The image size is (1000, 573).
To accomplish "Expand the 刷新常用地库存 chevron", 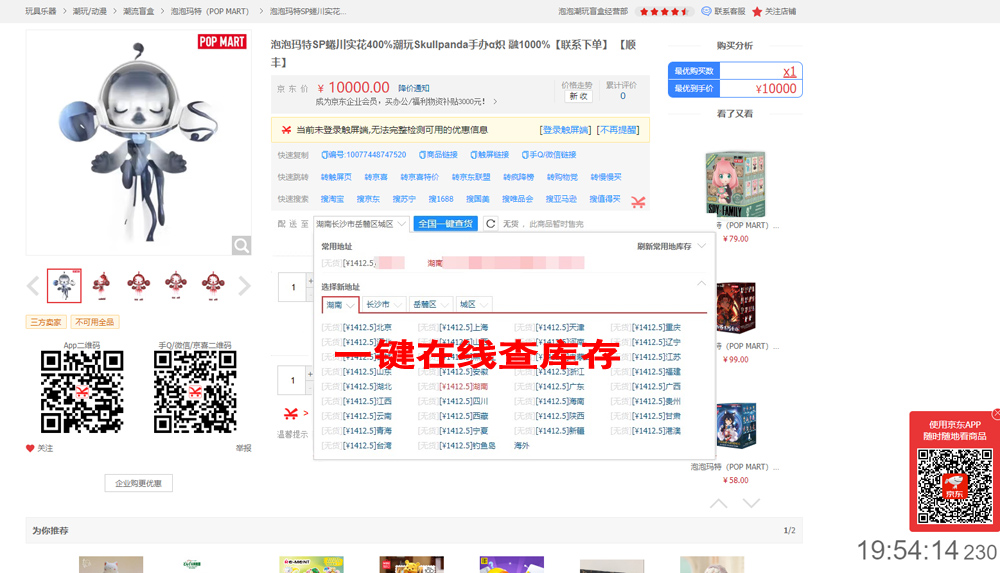I will (x=702, y=246).
